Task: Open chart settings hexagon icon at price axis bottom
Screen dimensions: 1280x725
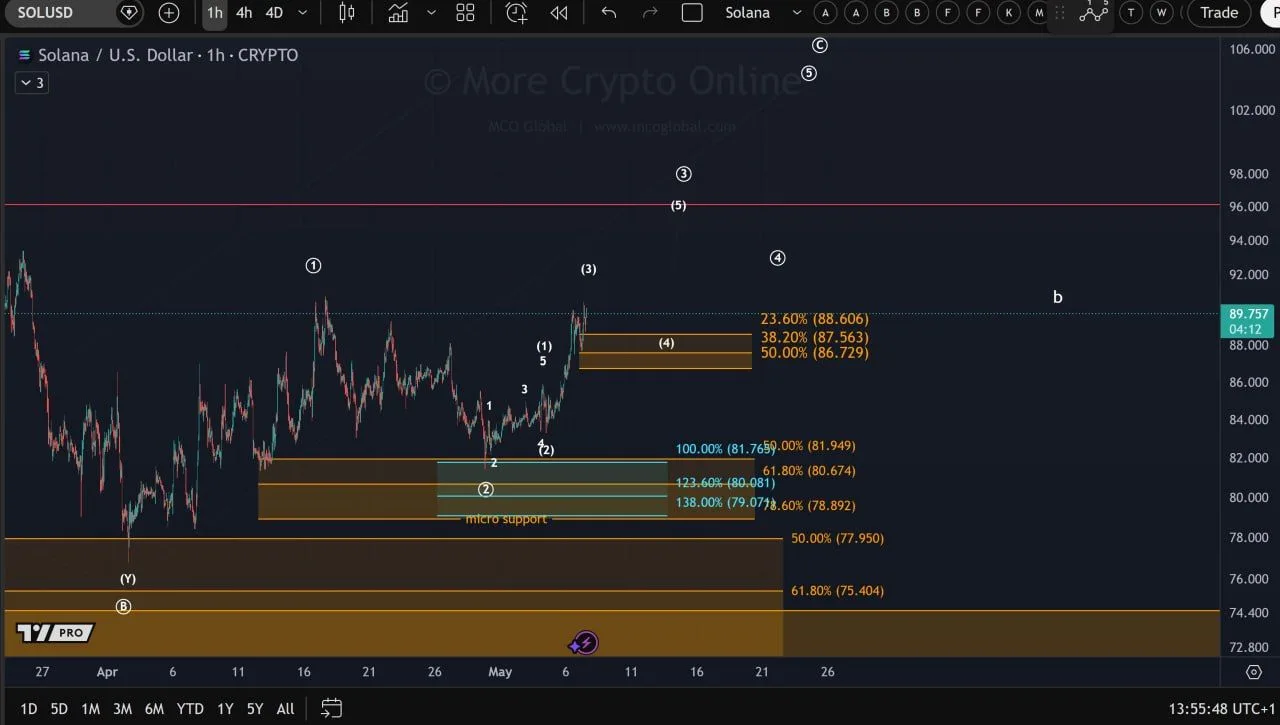Action: (x=1254, y=672)
